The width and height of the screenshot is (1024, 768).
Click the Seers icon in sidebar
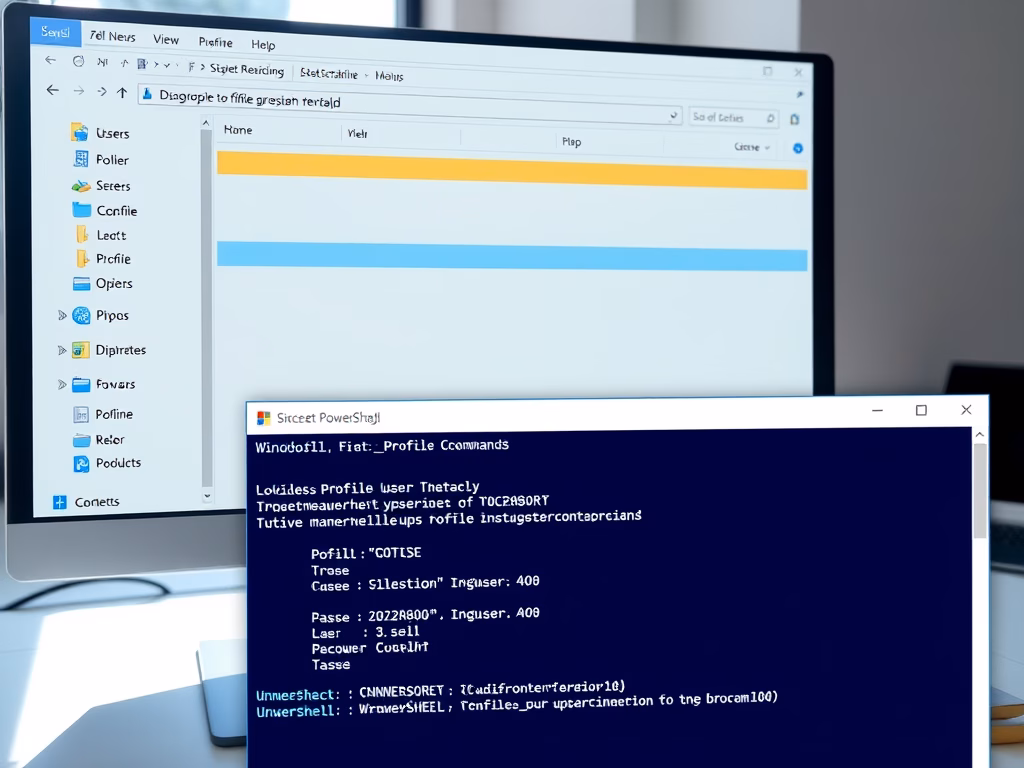[x=81, y=185]
